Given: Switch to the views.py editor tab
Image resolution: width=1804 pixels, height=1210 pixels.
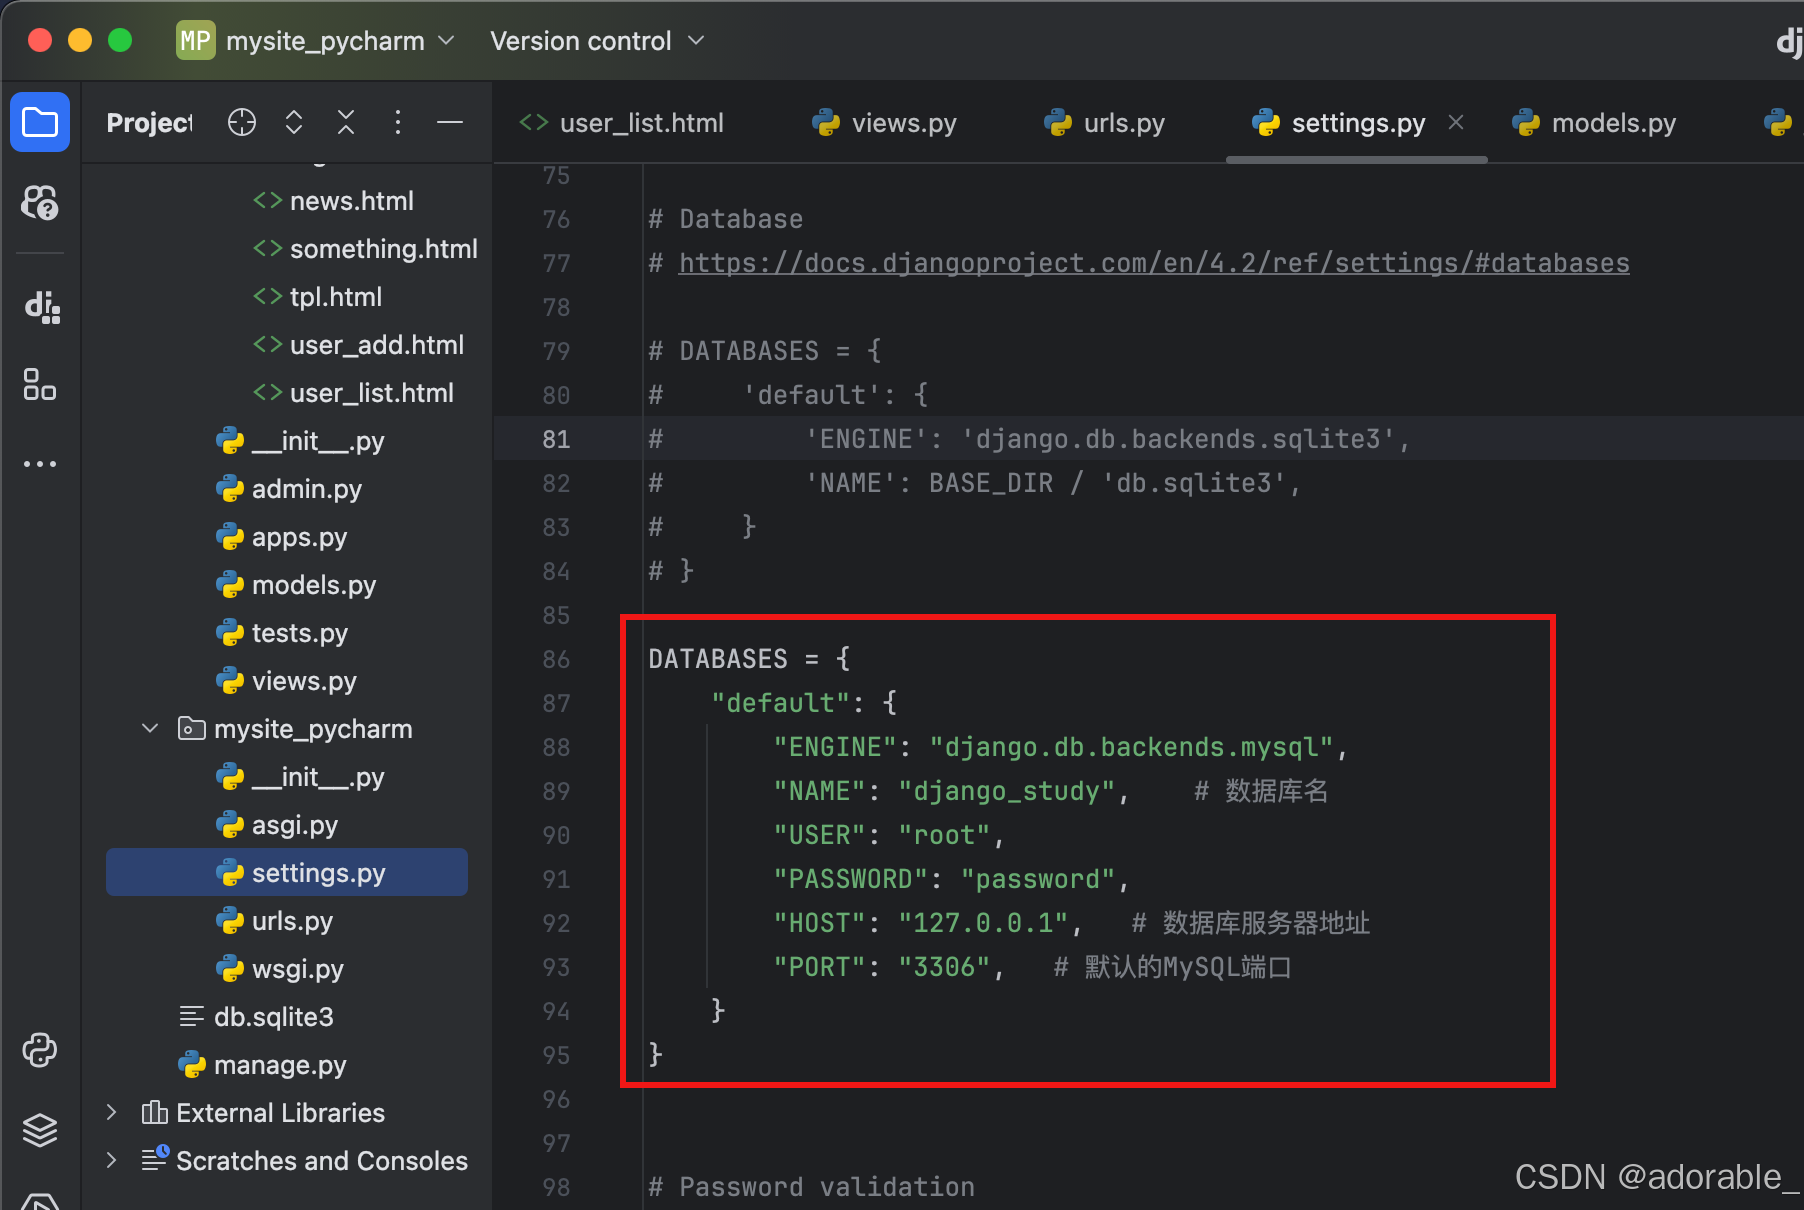Looking at the screenshot, I should point(885,123).
